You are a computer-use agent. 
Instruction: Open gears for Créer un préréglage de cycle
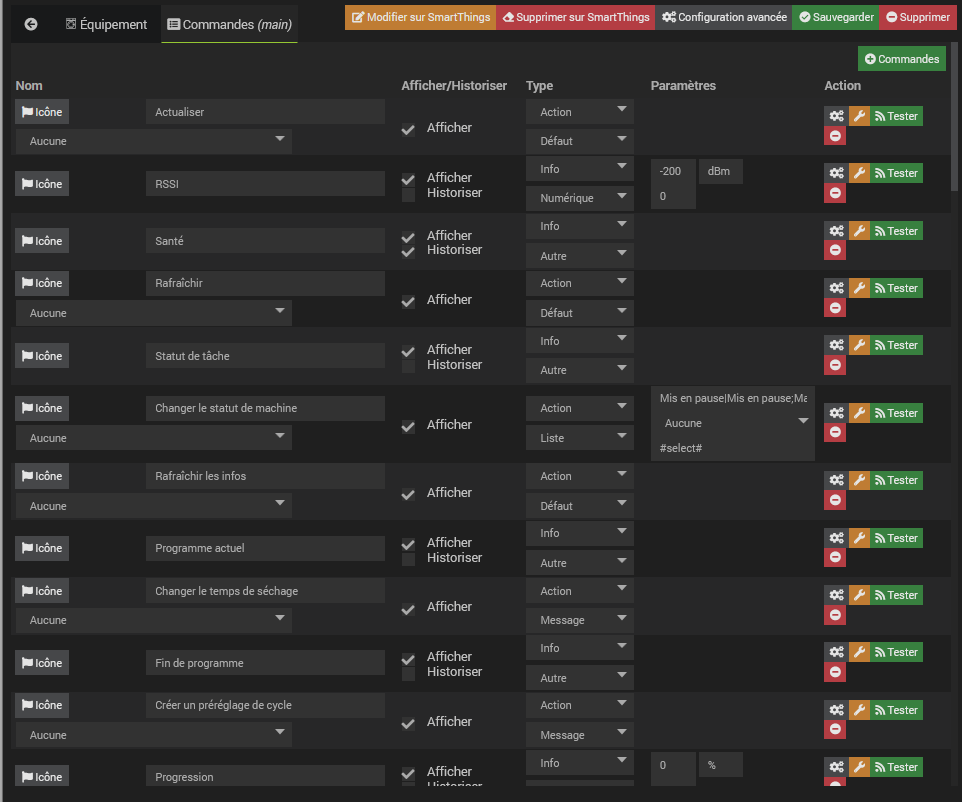[836, 710]
